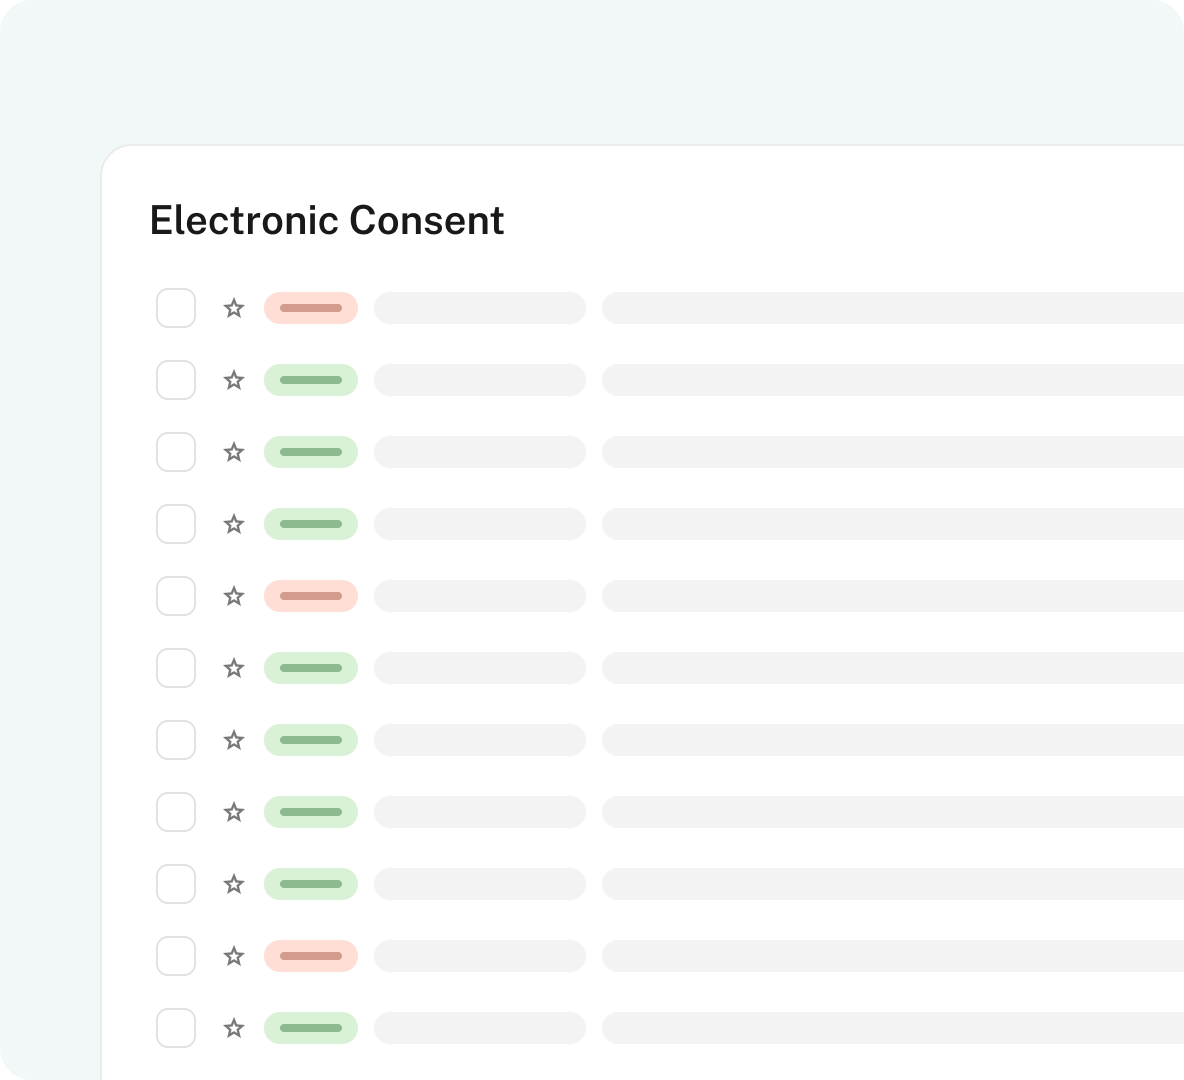Click the fifth row red status badge
Image resolution: width=1184 pixels, height=1080 pixels.
click(x=311, y=596)
